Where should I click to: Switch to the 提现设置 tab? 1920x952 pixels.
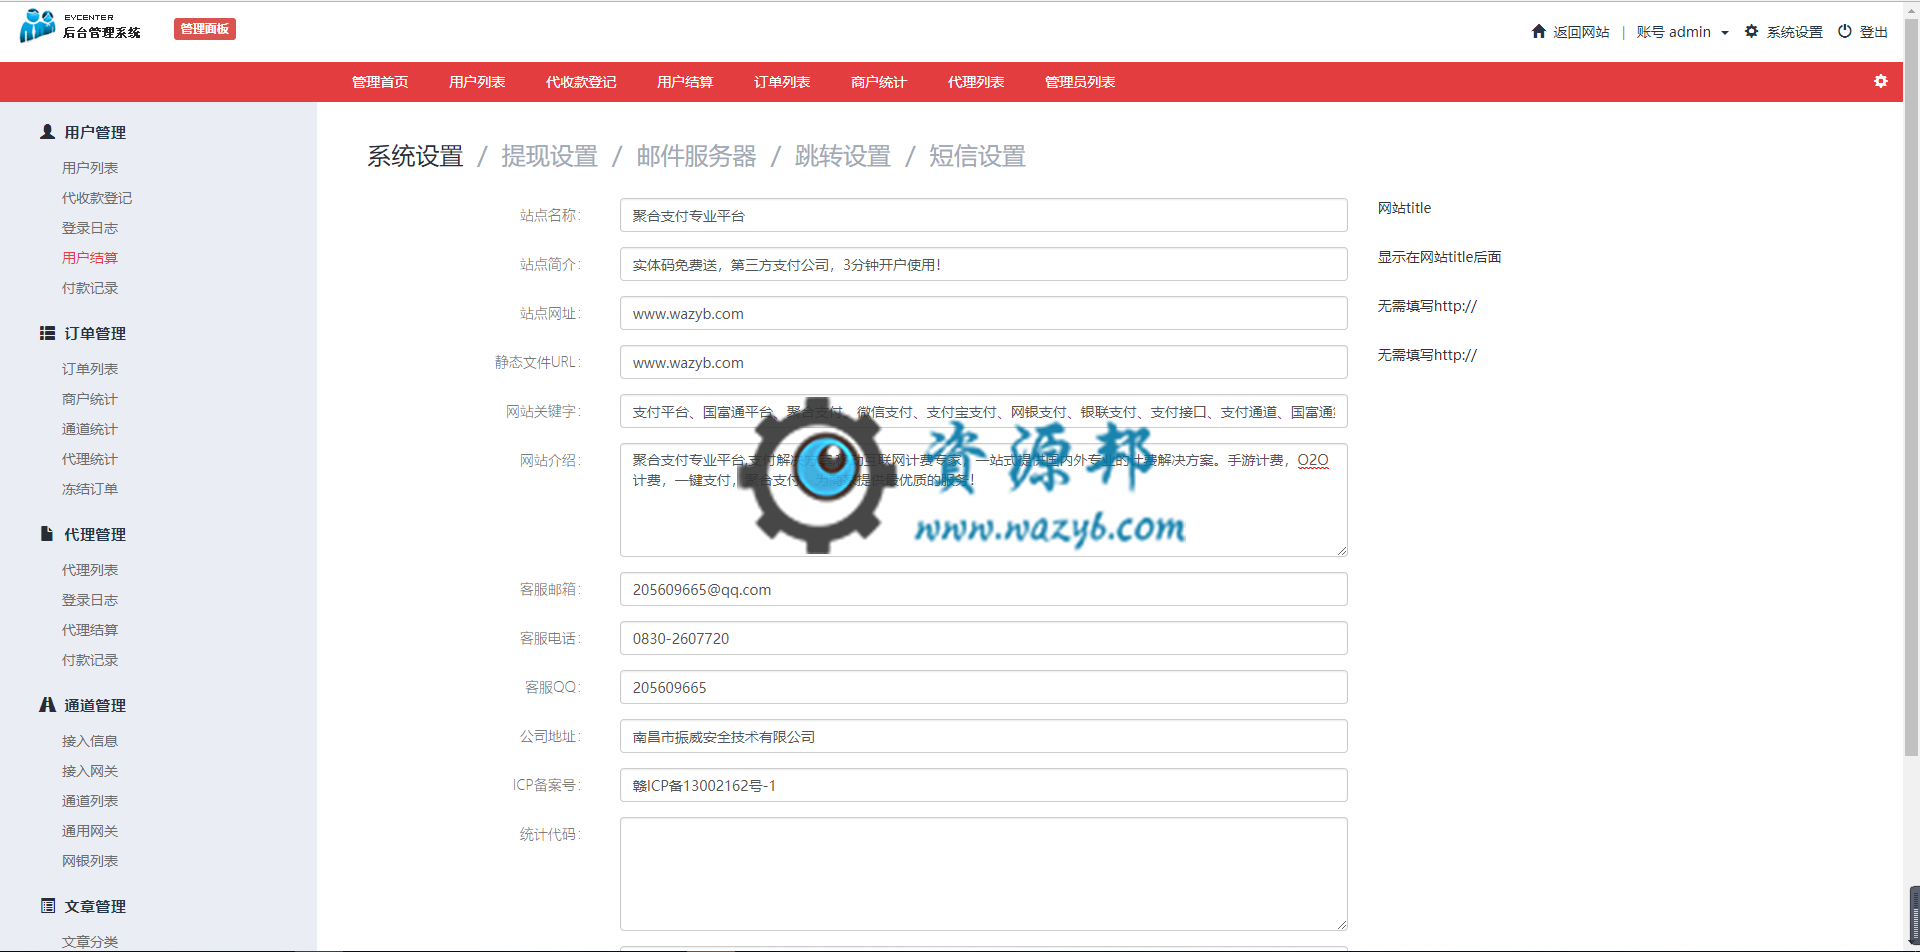tap(549, 156)
